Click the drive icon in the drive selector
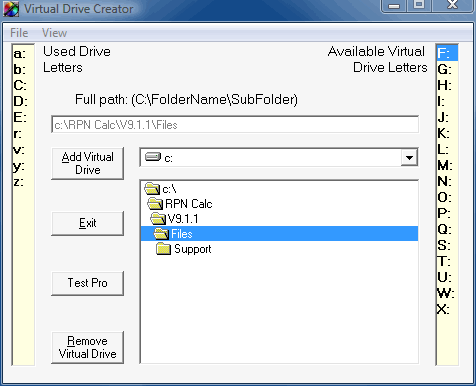The width and height of the screenshot is (476, 386). (x=153, y=157)
